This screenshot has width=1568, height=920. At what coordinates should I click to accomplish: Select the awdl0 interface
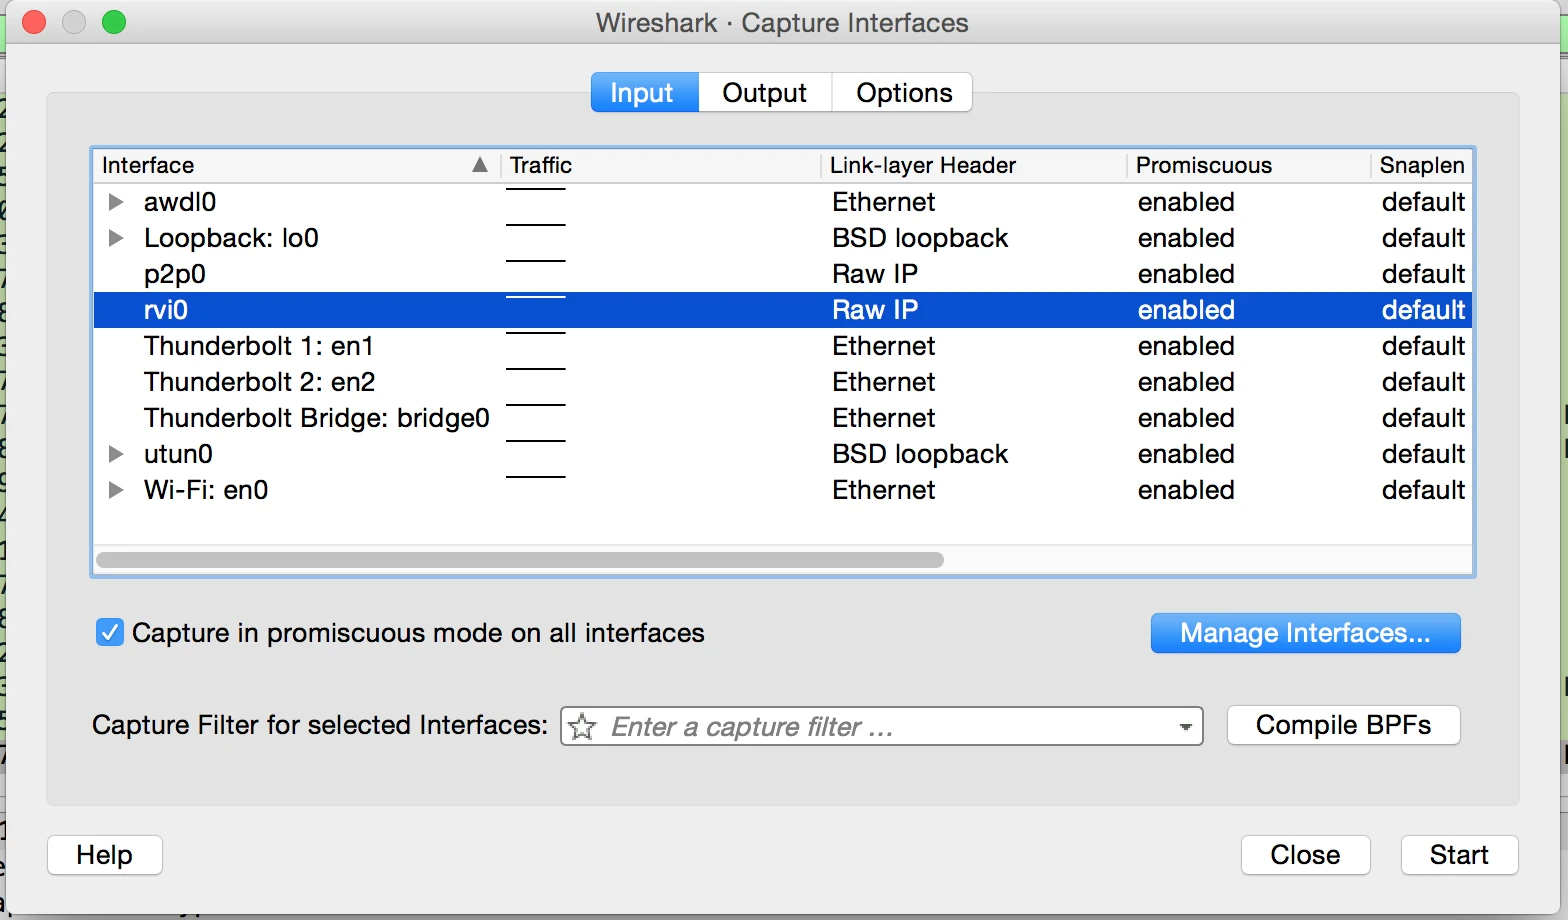pyautogui.click(x=180, y=202)
